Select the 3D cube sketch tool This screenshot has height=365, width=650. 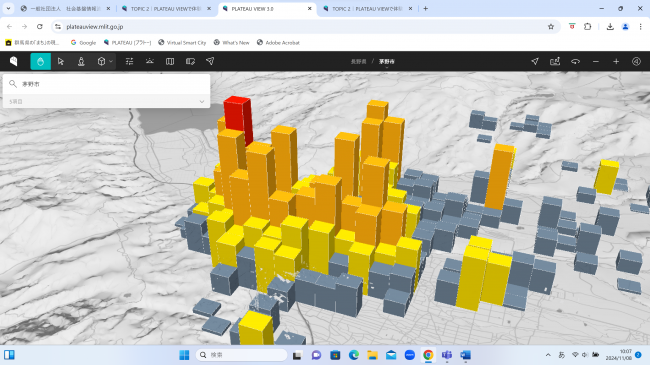101,61
